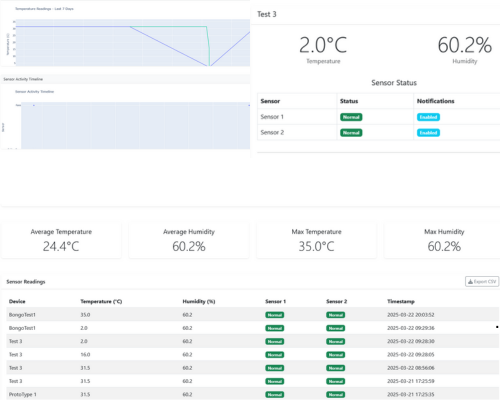Click the Sensor 1 row label in Sensor Status
The height and width of the screenshot is (400, 500).
(x=272, y=117)
